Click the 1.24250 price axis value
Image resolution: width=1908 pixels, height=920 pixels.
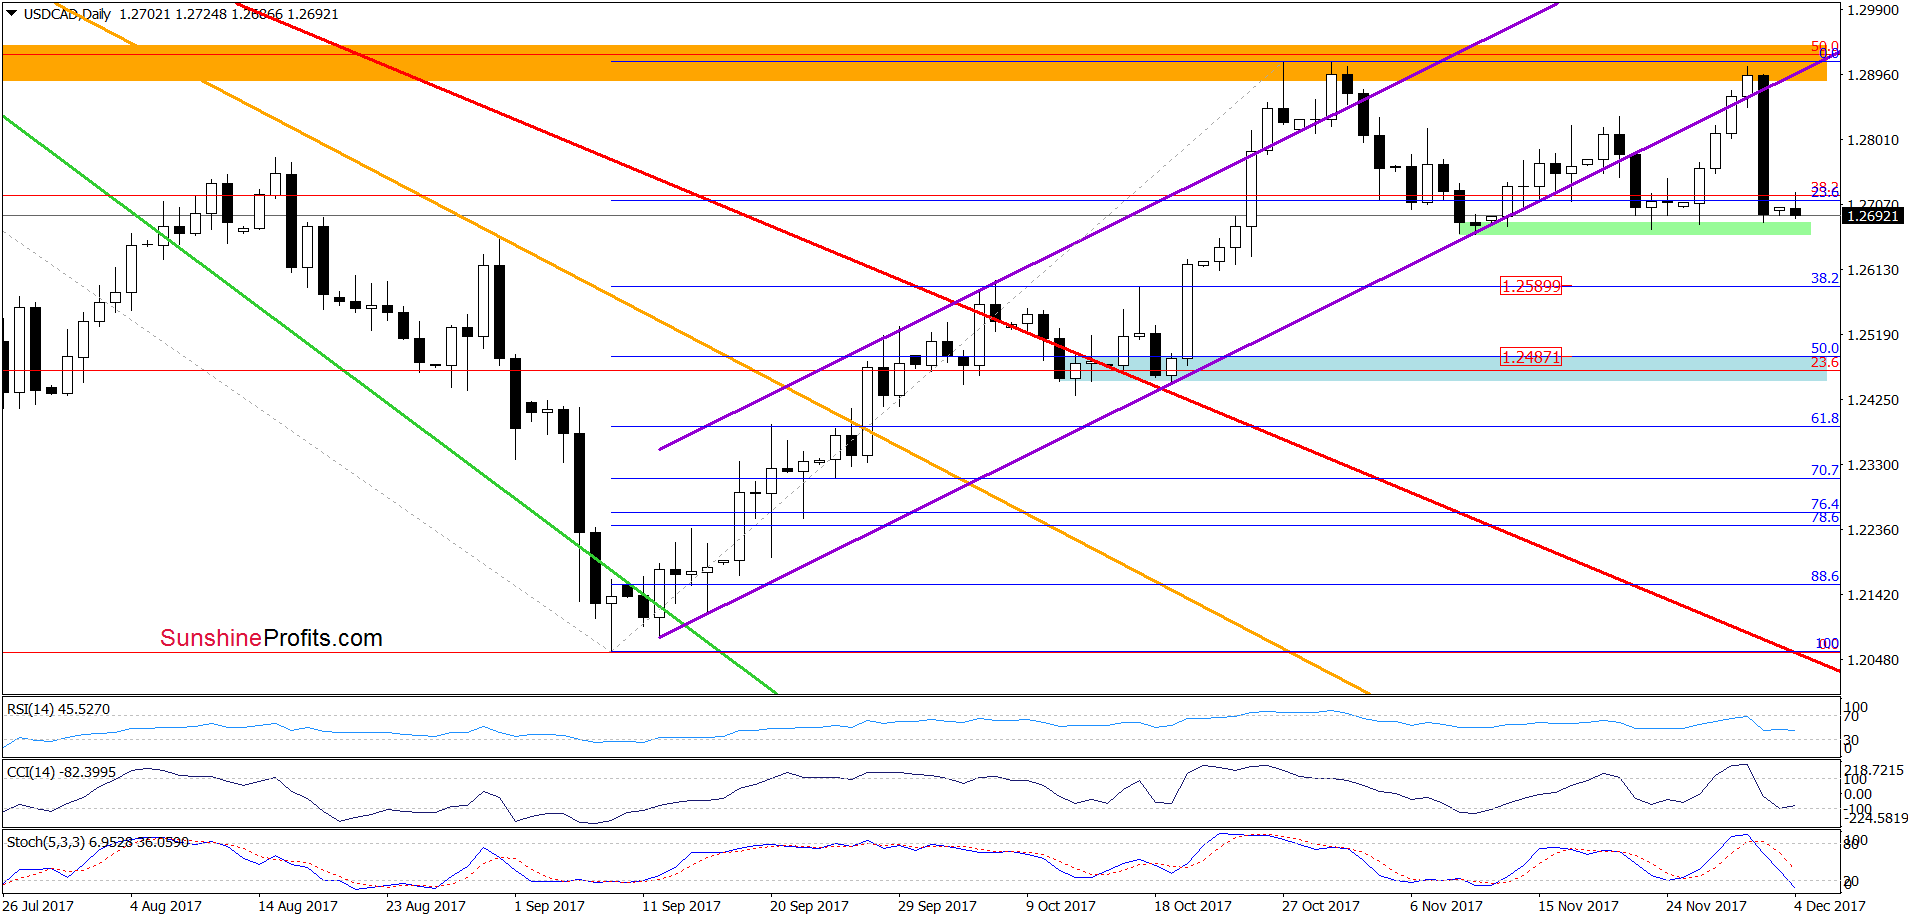1872,400
